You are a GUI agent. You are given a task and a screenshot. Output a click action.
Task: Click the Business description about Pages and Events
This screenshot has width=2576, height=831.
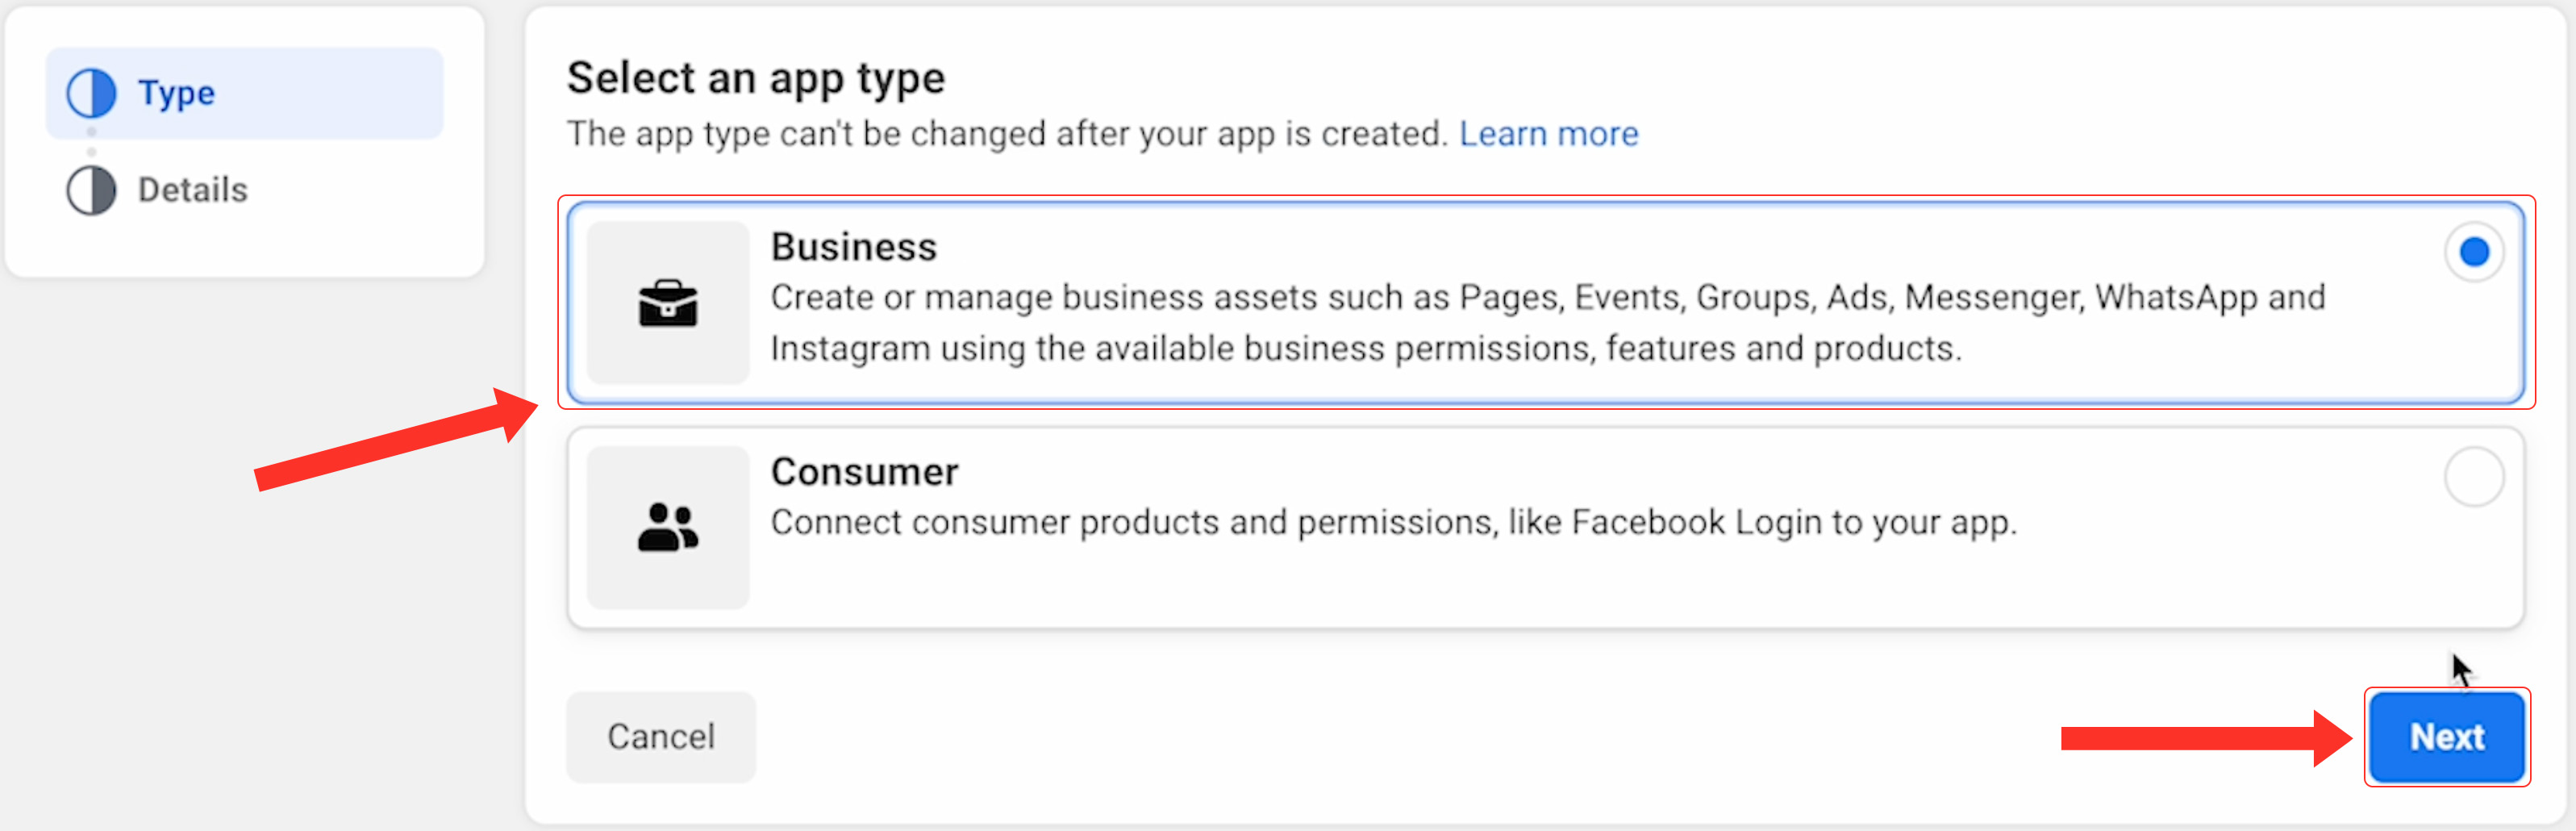coord(1548,323)
